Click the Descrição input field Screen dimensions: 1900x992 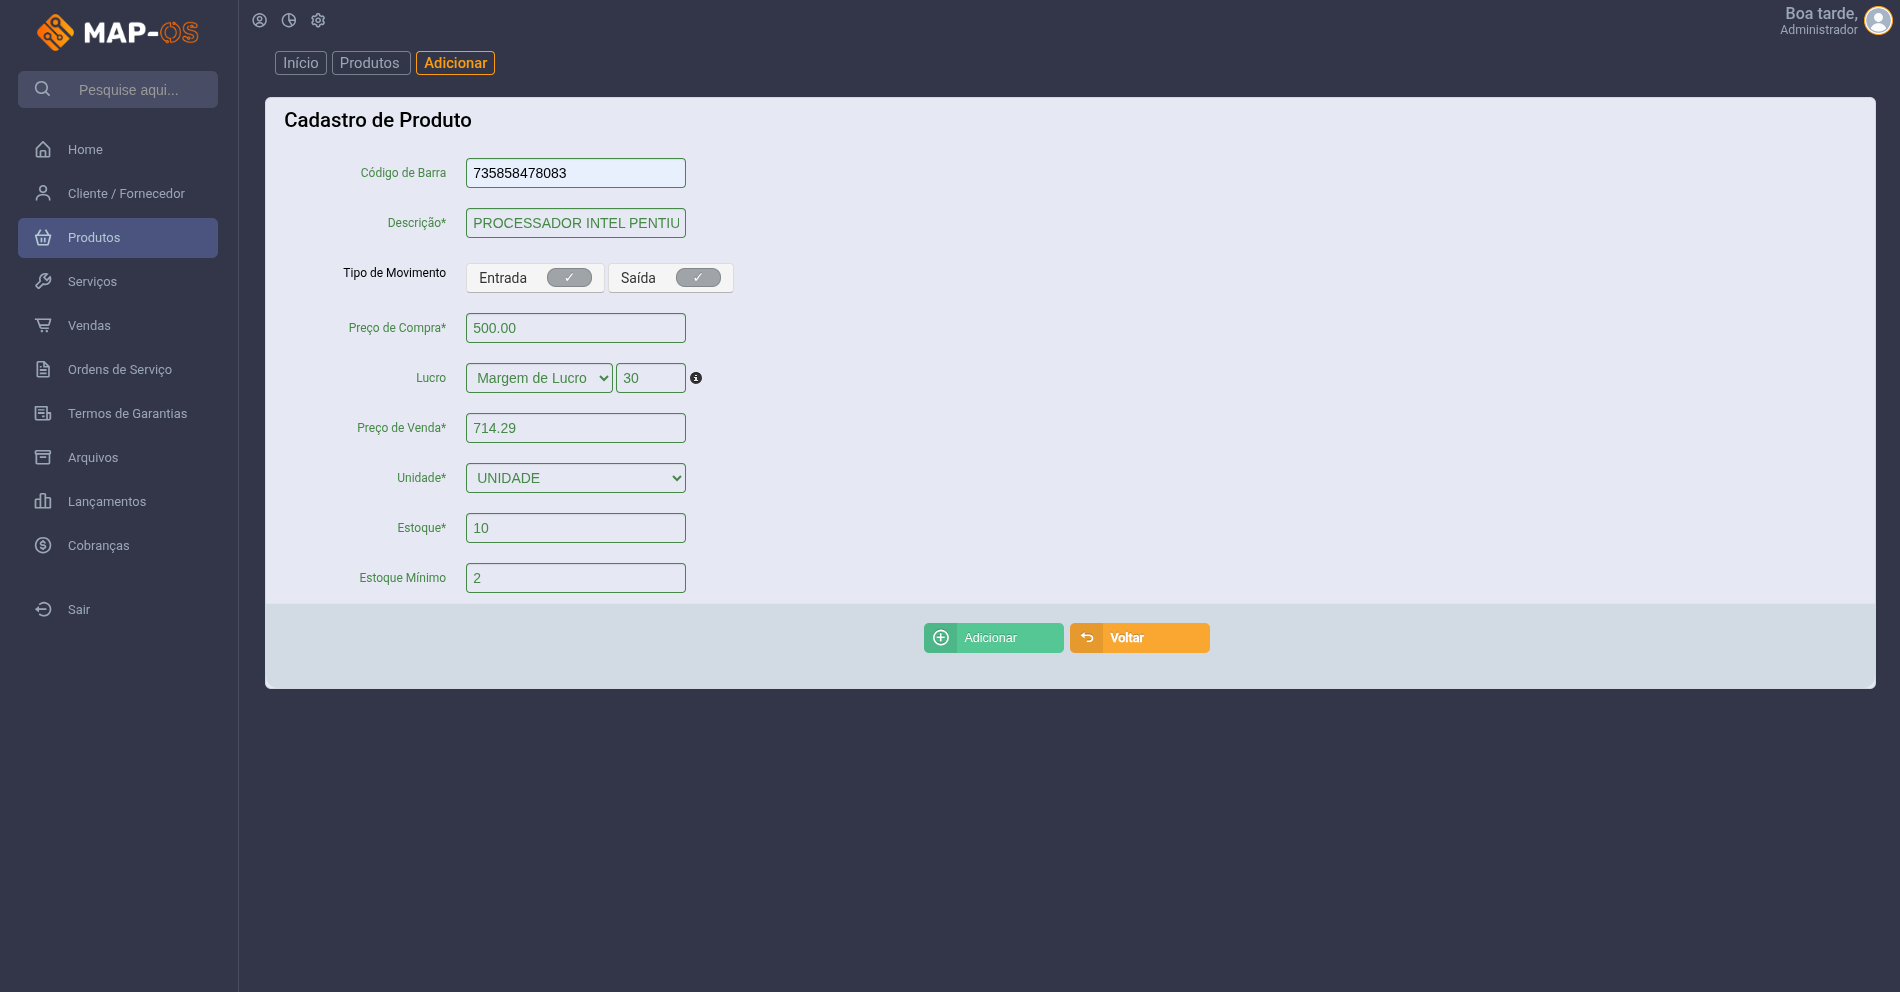(576, 223)
